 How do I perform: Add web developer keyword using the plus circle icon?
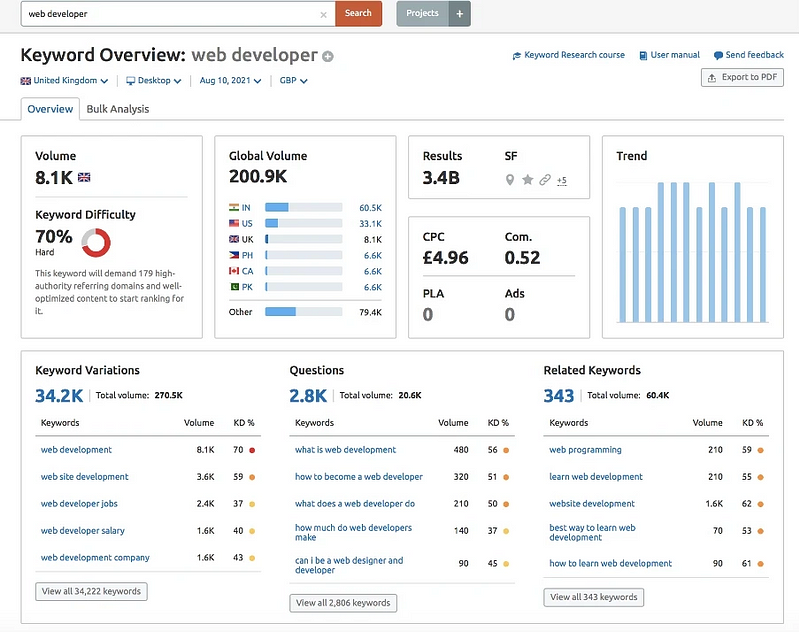click(328, 56)
